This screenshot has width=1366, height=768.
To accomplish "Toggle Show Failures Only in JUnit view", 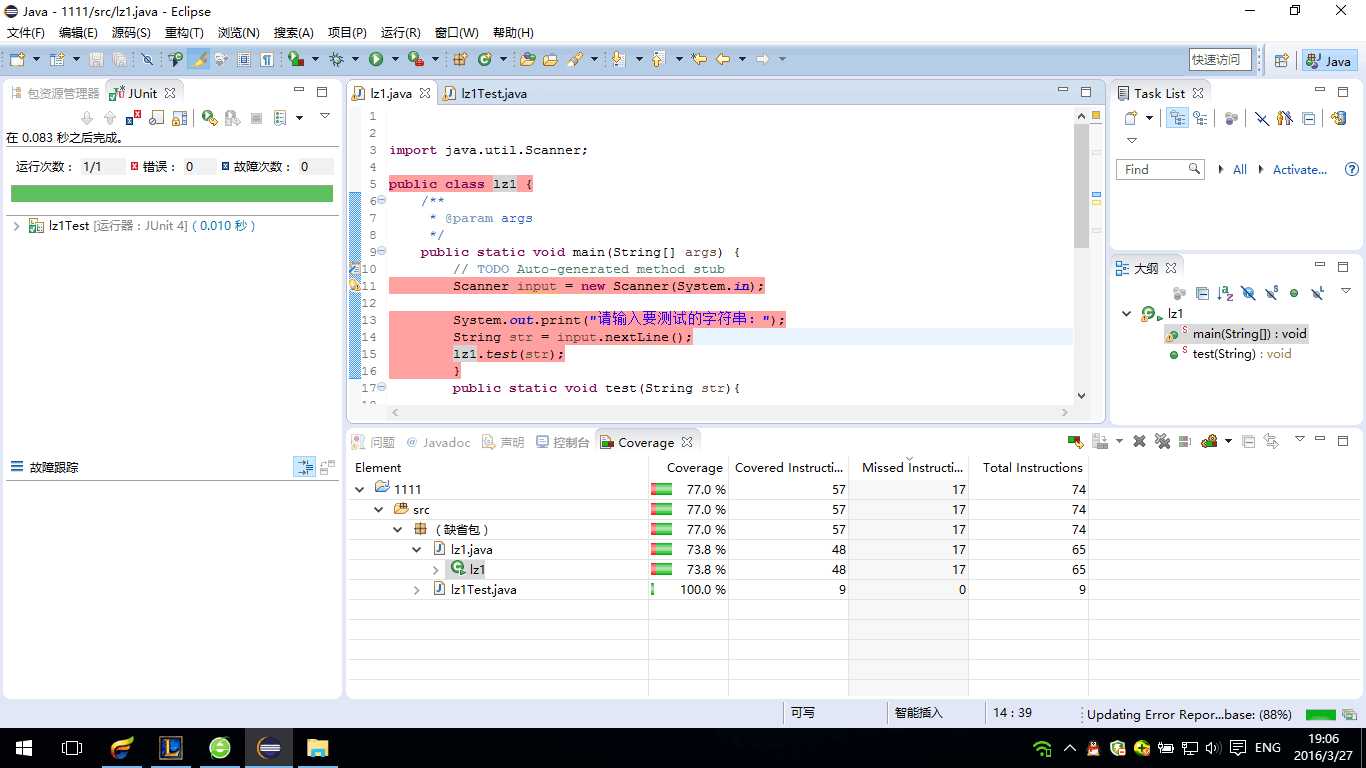I will pyautogui.click(x=134, y=118).
